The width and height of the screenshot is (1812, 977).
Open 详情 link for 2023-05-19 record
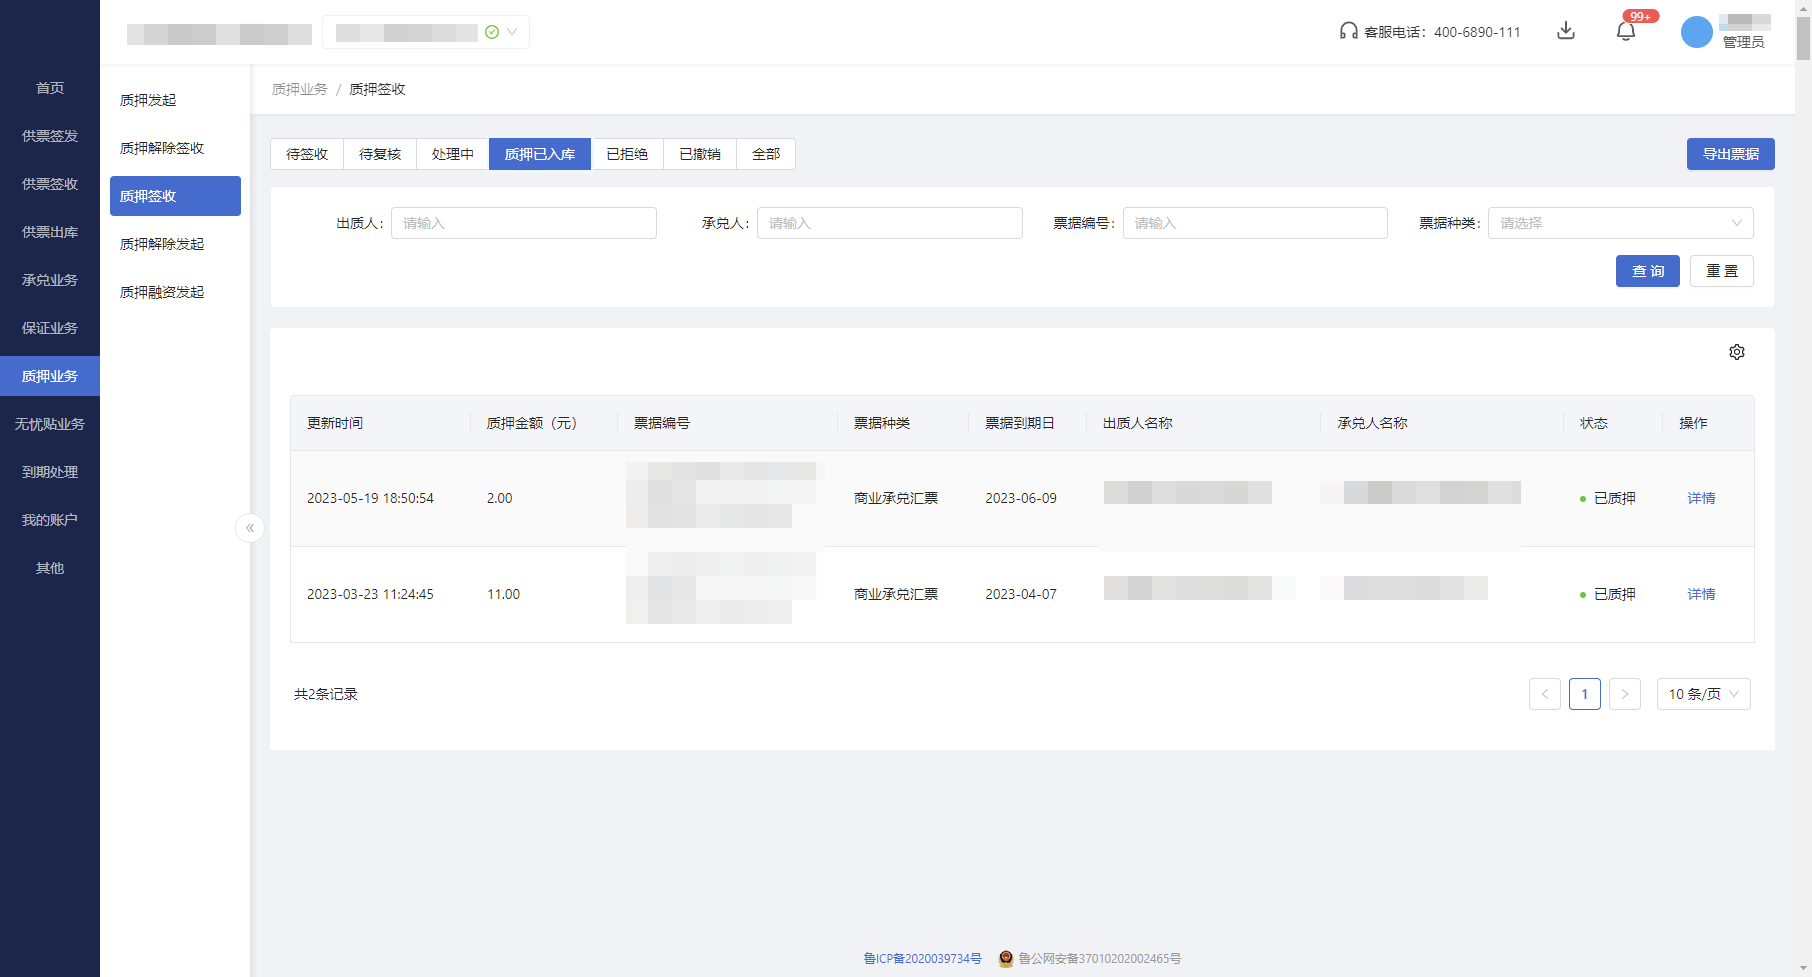coord(1701,498)
